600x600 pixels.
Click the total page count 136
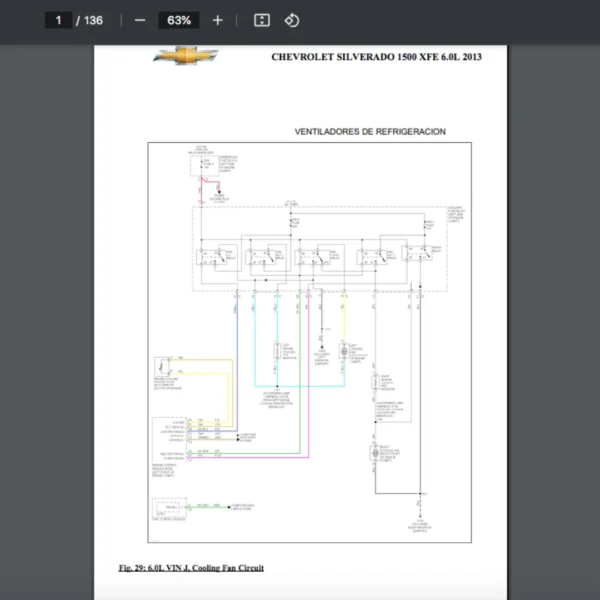pos(93,20)
